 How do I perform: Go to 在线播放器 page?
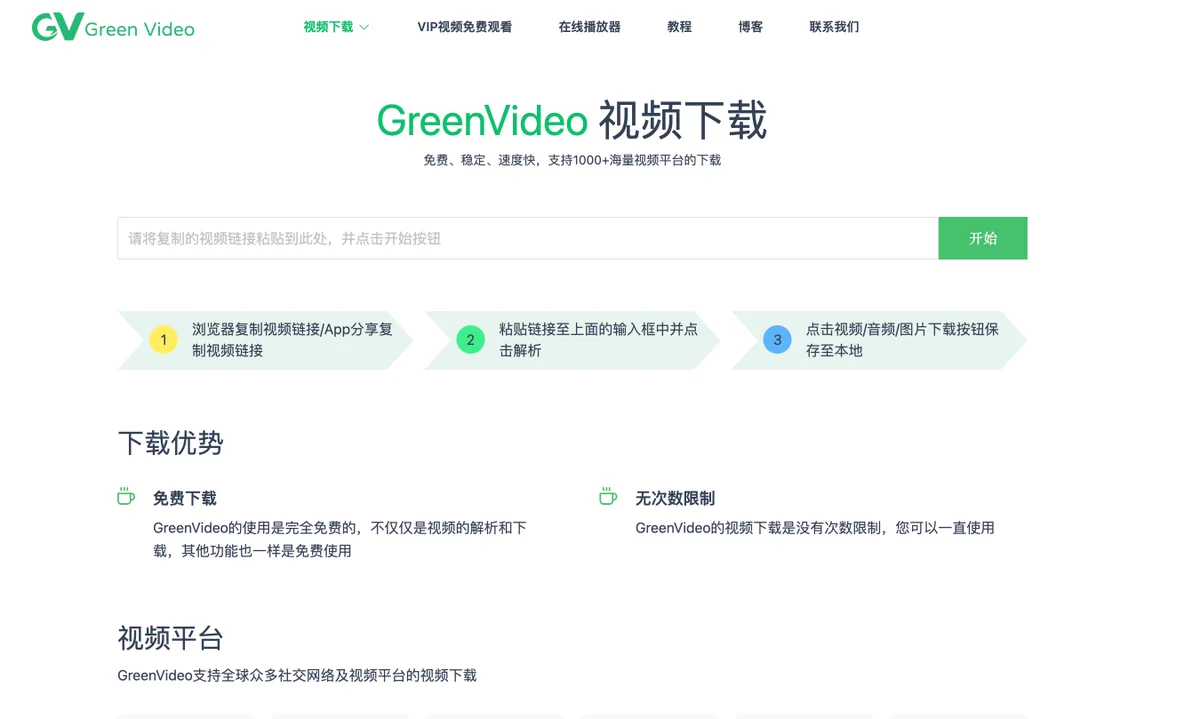point(589,27)
